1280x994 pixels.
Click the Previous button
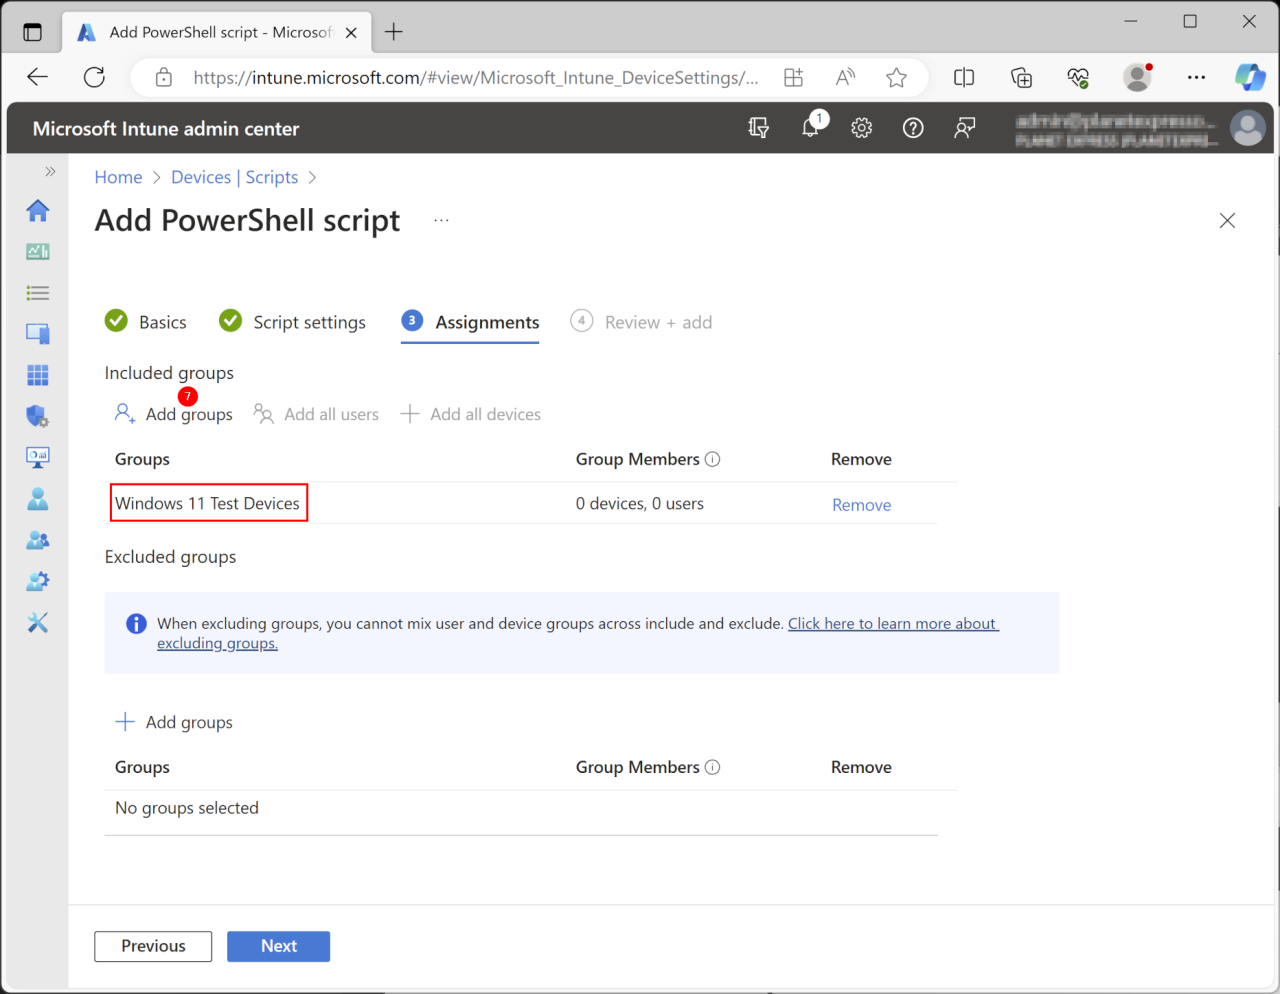pyautogui.click(x=153, y=946)
